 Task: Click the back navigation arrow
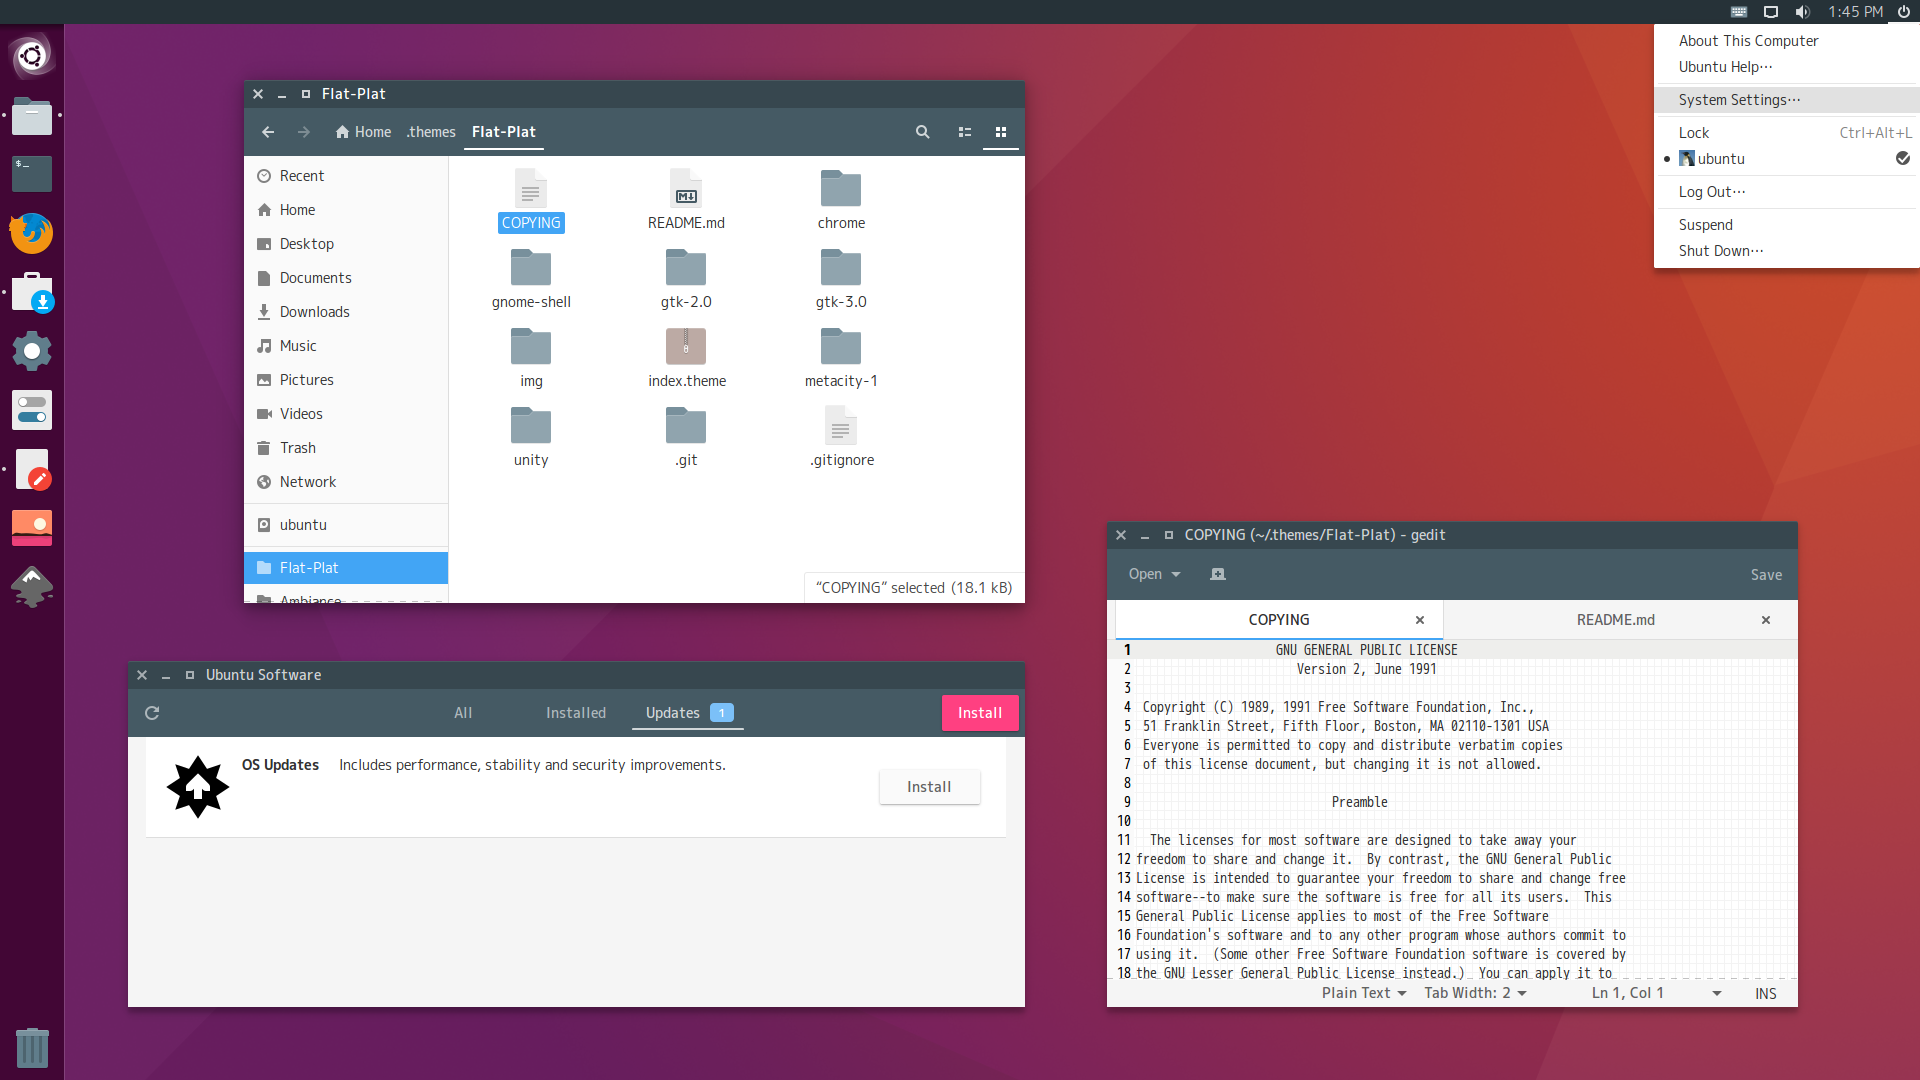tap(268, 132)
